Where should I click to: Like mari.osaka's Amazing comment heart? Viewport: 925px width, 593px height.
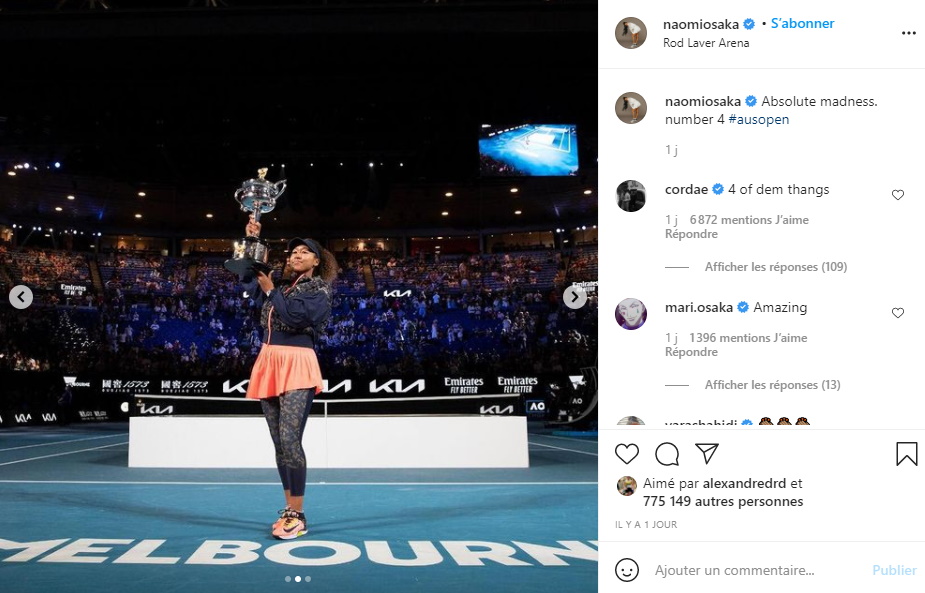(897, 313)
